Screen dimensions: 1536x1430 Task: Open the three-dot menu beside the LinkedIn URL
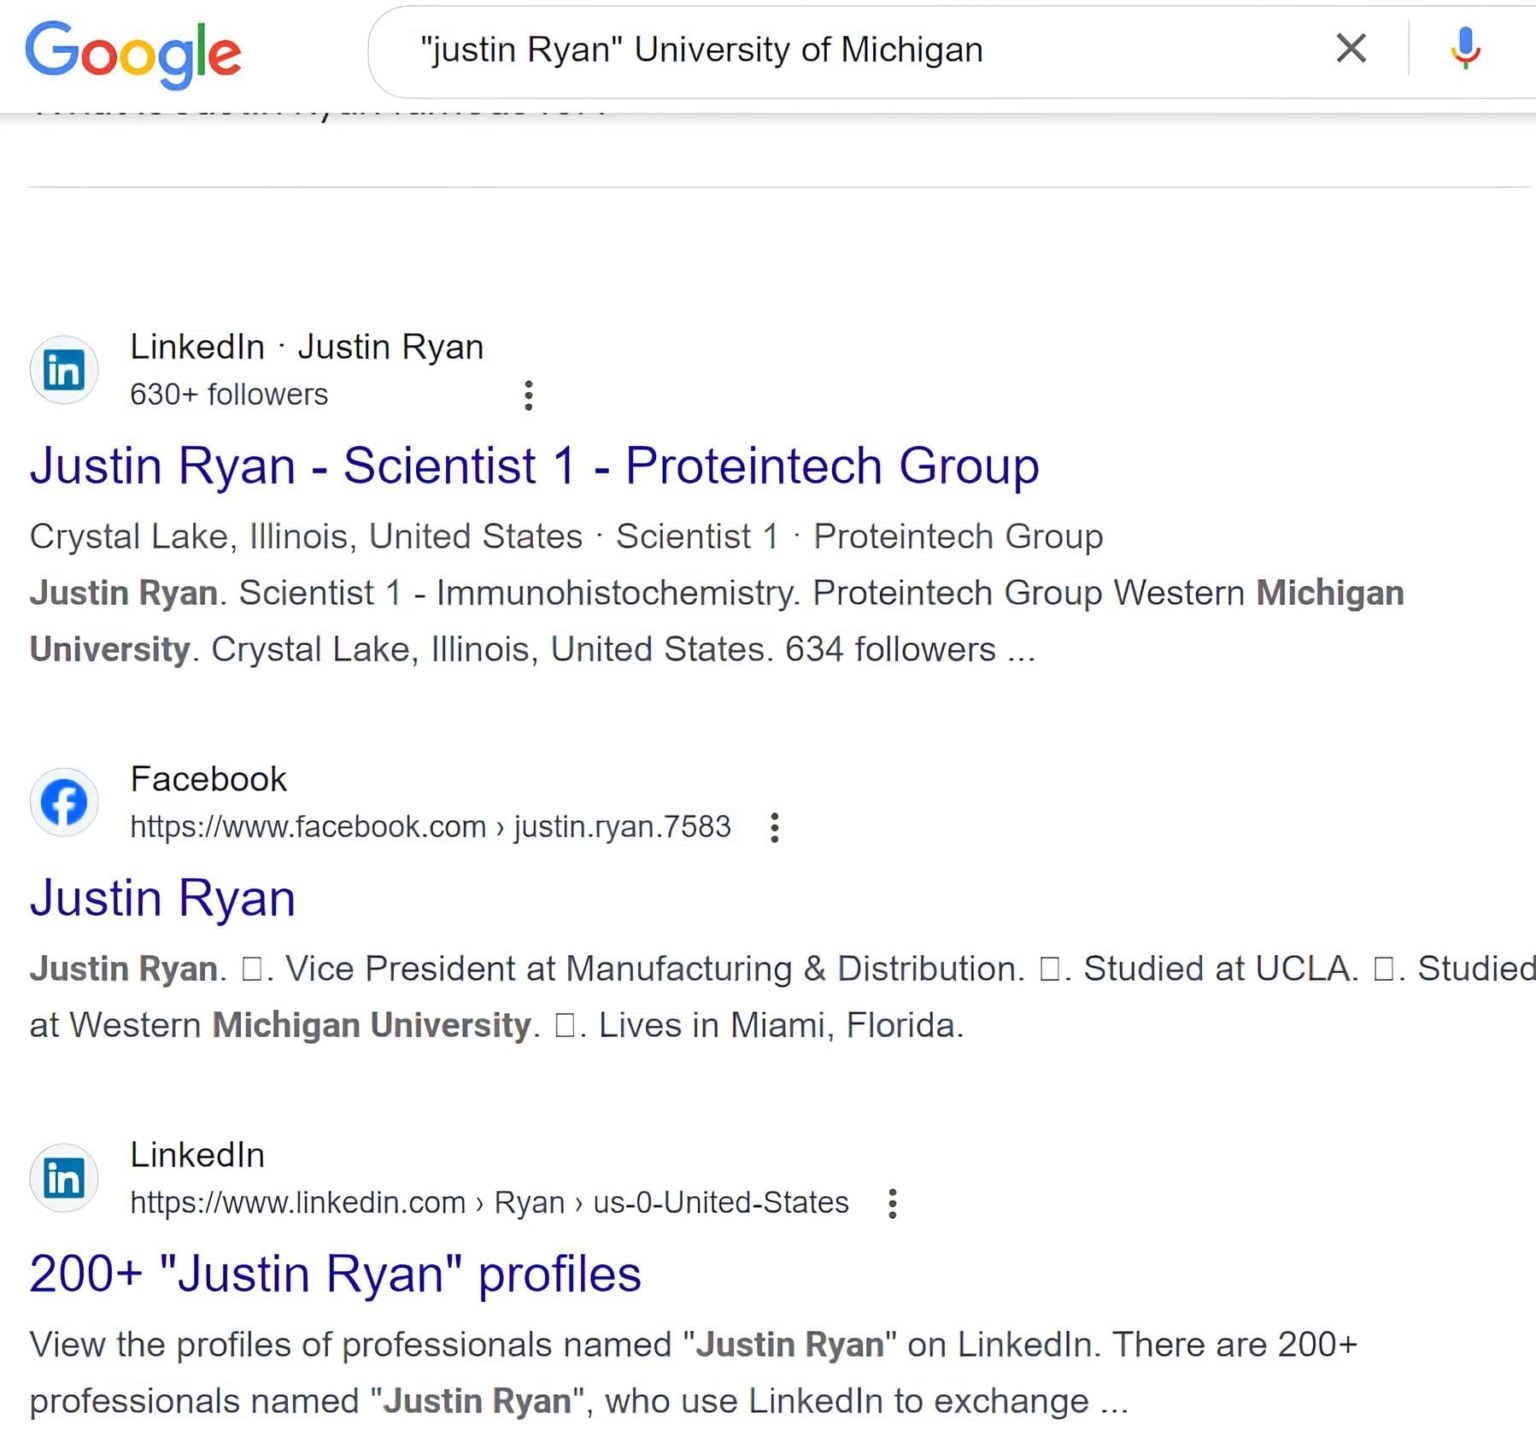(892, 1203)
